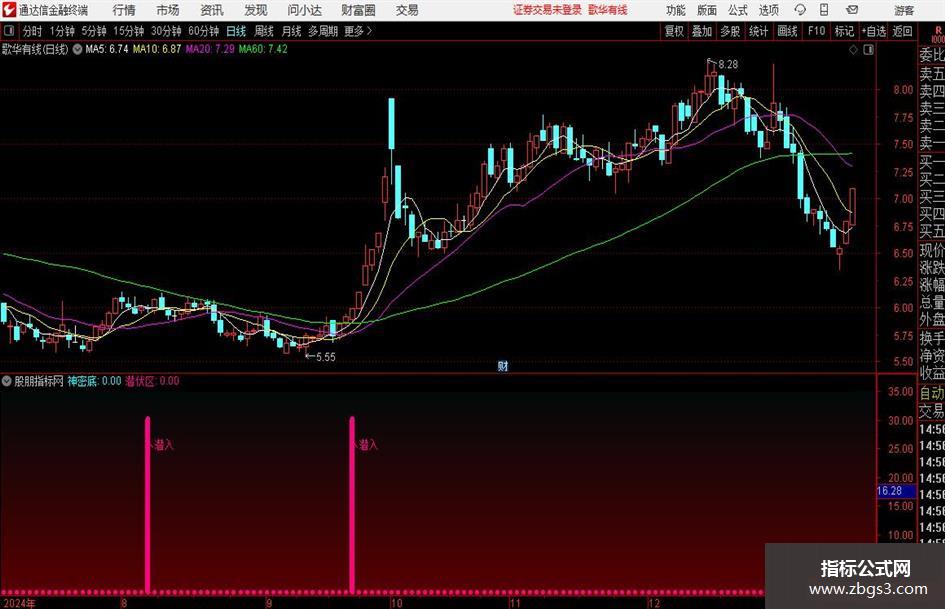
Task: Click the 5.55 low price annotation
Action: tap(325, 357)
